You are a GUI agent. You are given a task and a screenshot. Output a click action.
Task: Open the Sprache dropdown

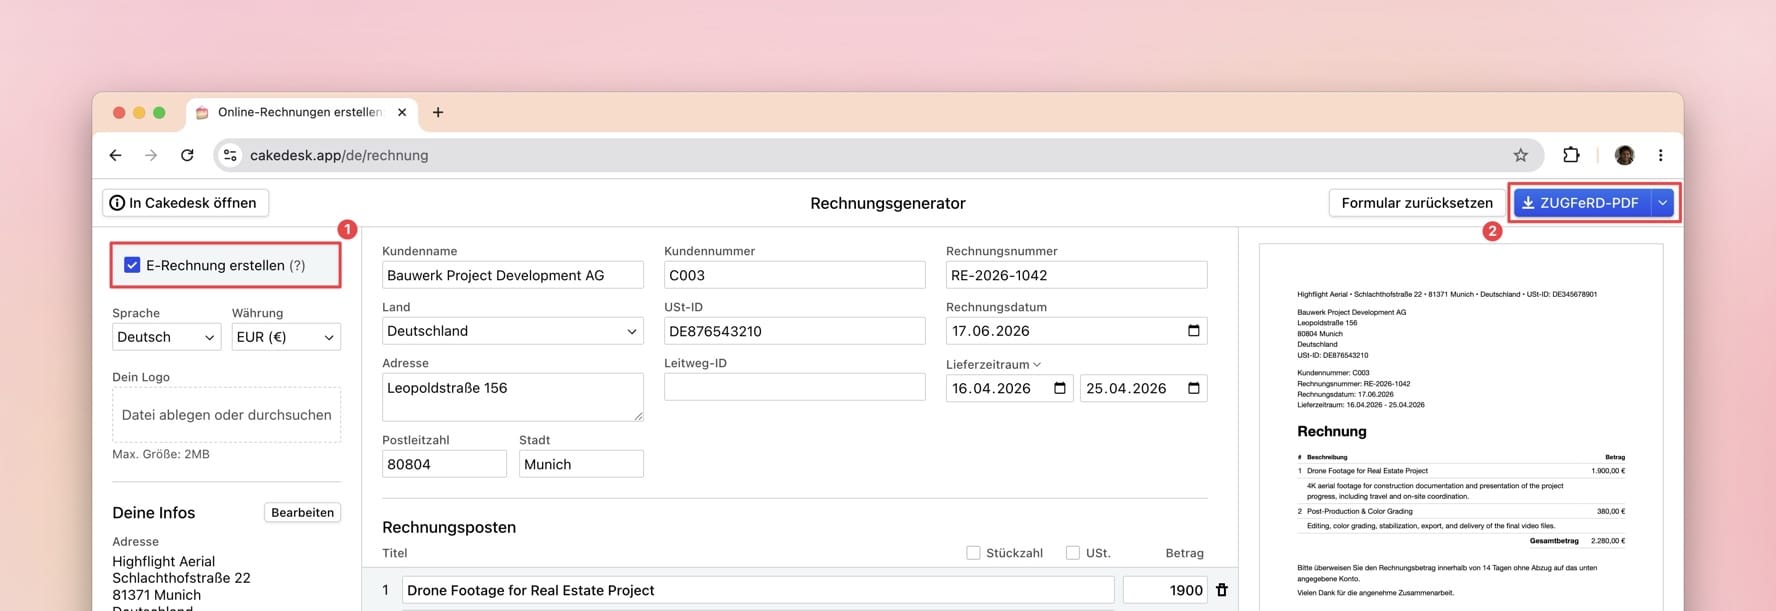[x=166, y=337]
